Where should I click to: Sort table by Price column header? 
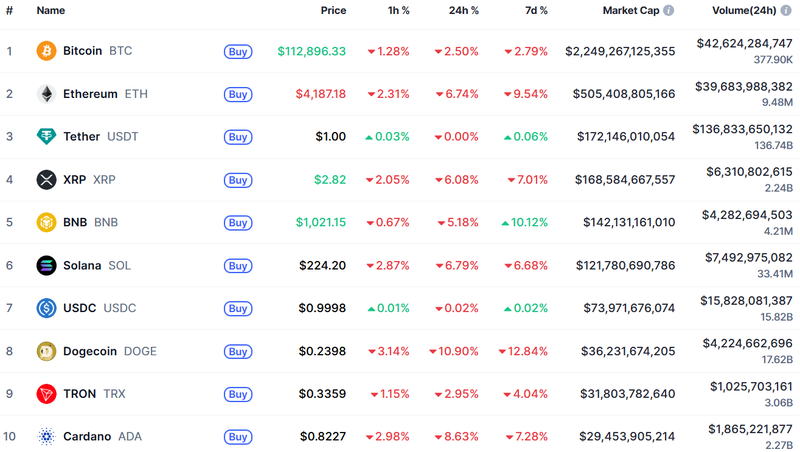(x=333, y=10)
